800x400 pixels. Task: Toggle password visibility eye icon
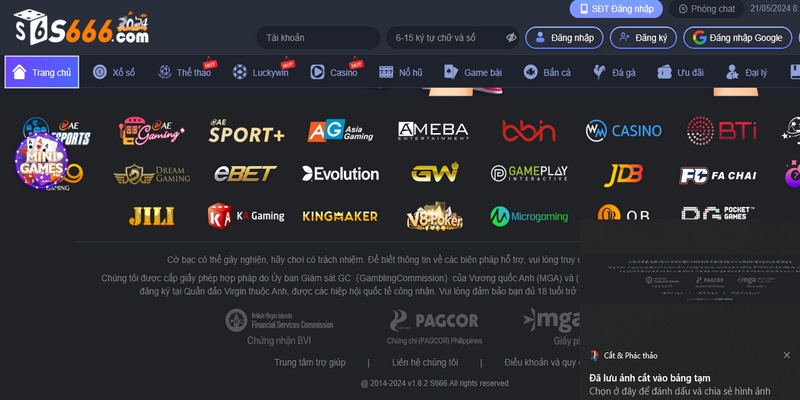[x=511, y=38]
